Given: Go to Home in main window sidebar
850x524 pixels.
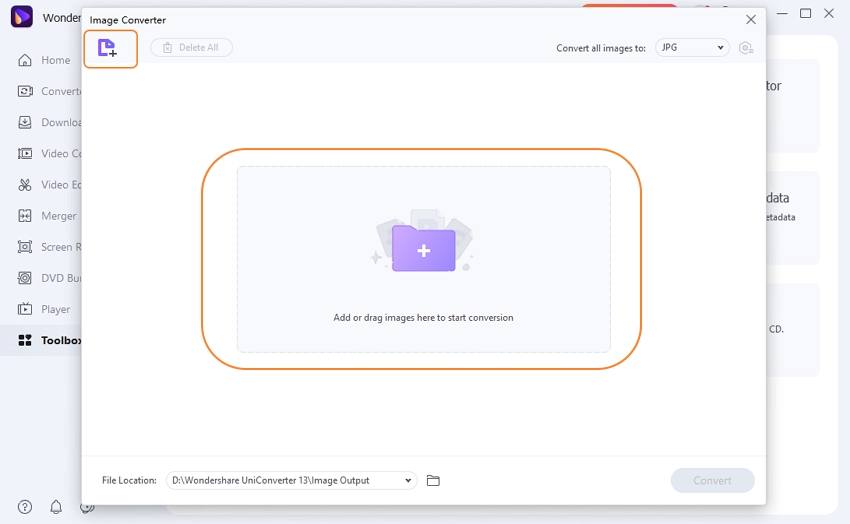Looking at the screenshot, I should coord(44,60).
